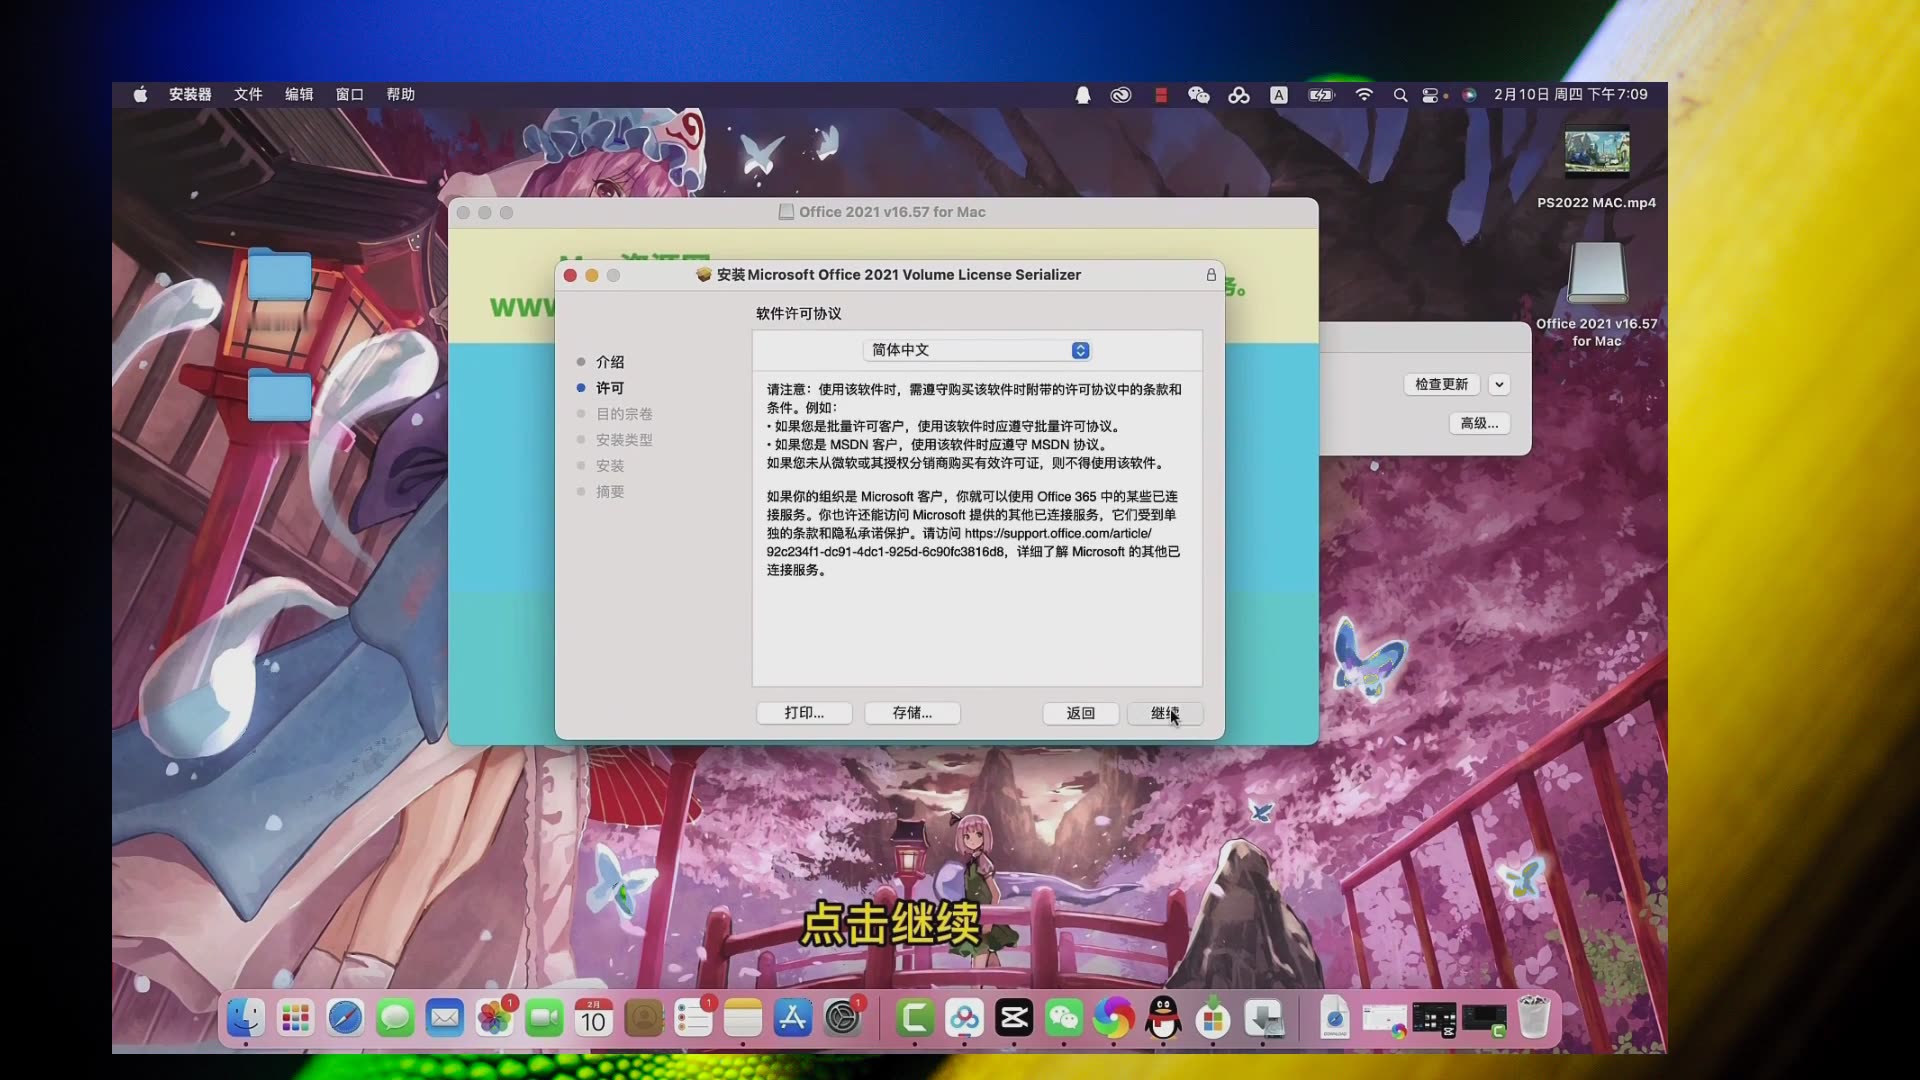The height and width of the screenshot is (1080, 1920).
Task: Click the input method A icon
Action: tap(1279, 95)
